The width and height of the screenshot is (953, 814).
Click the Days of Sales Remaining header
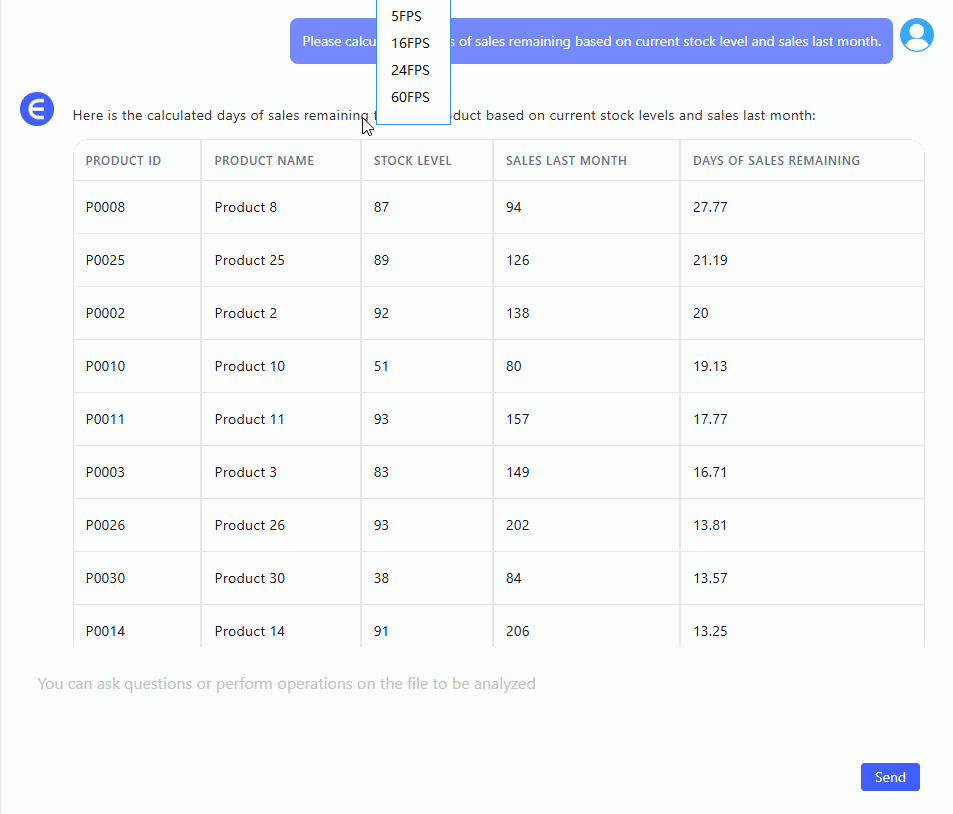tap(776, 161)
